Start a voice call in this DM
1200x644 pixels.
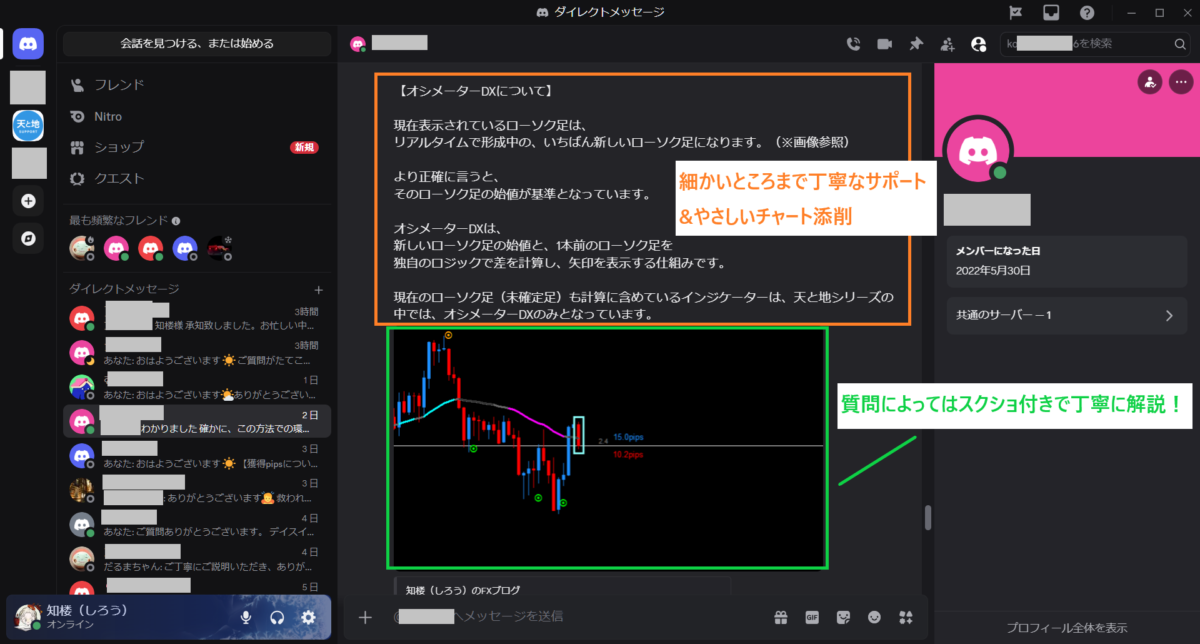point(853,44)
